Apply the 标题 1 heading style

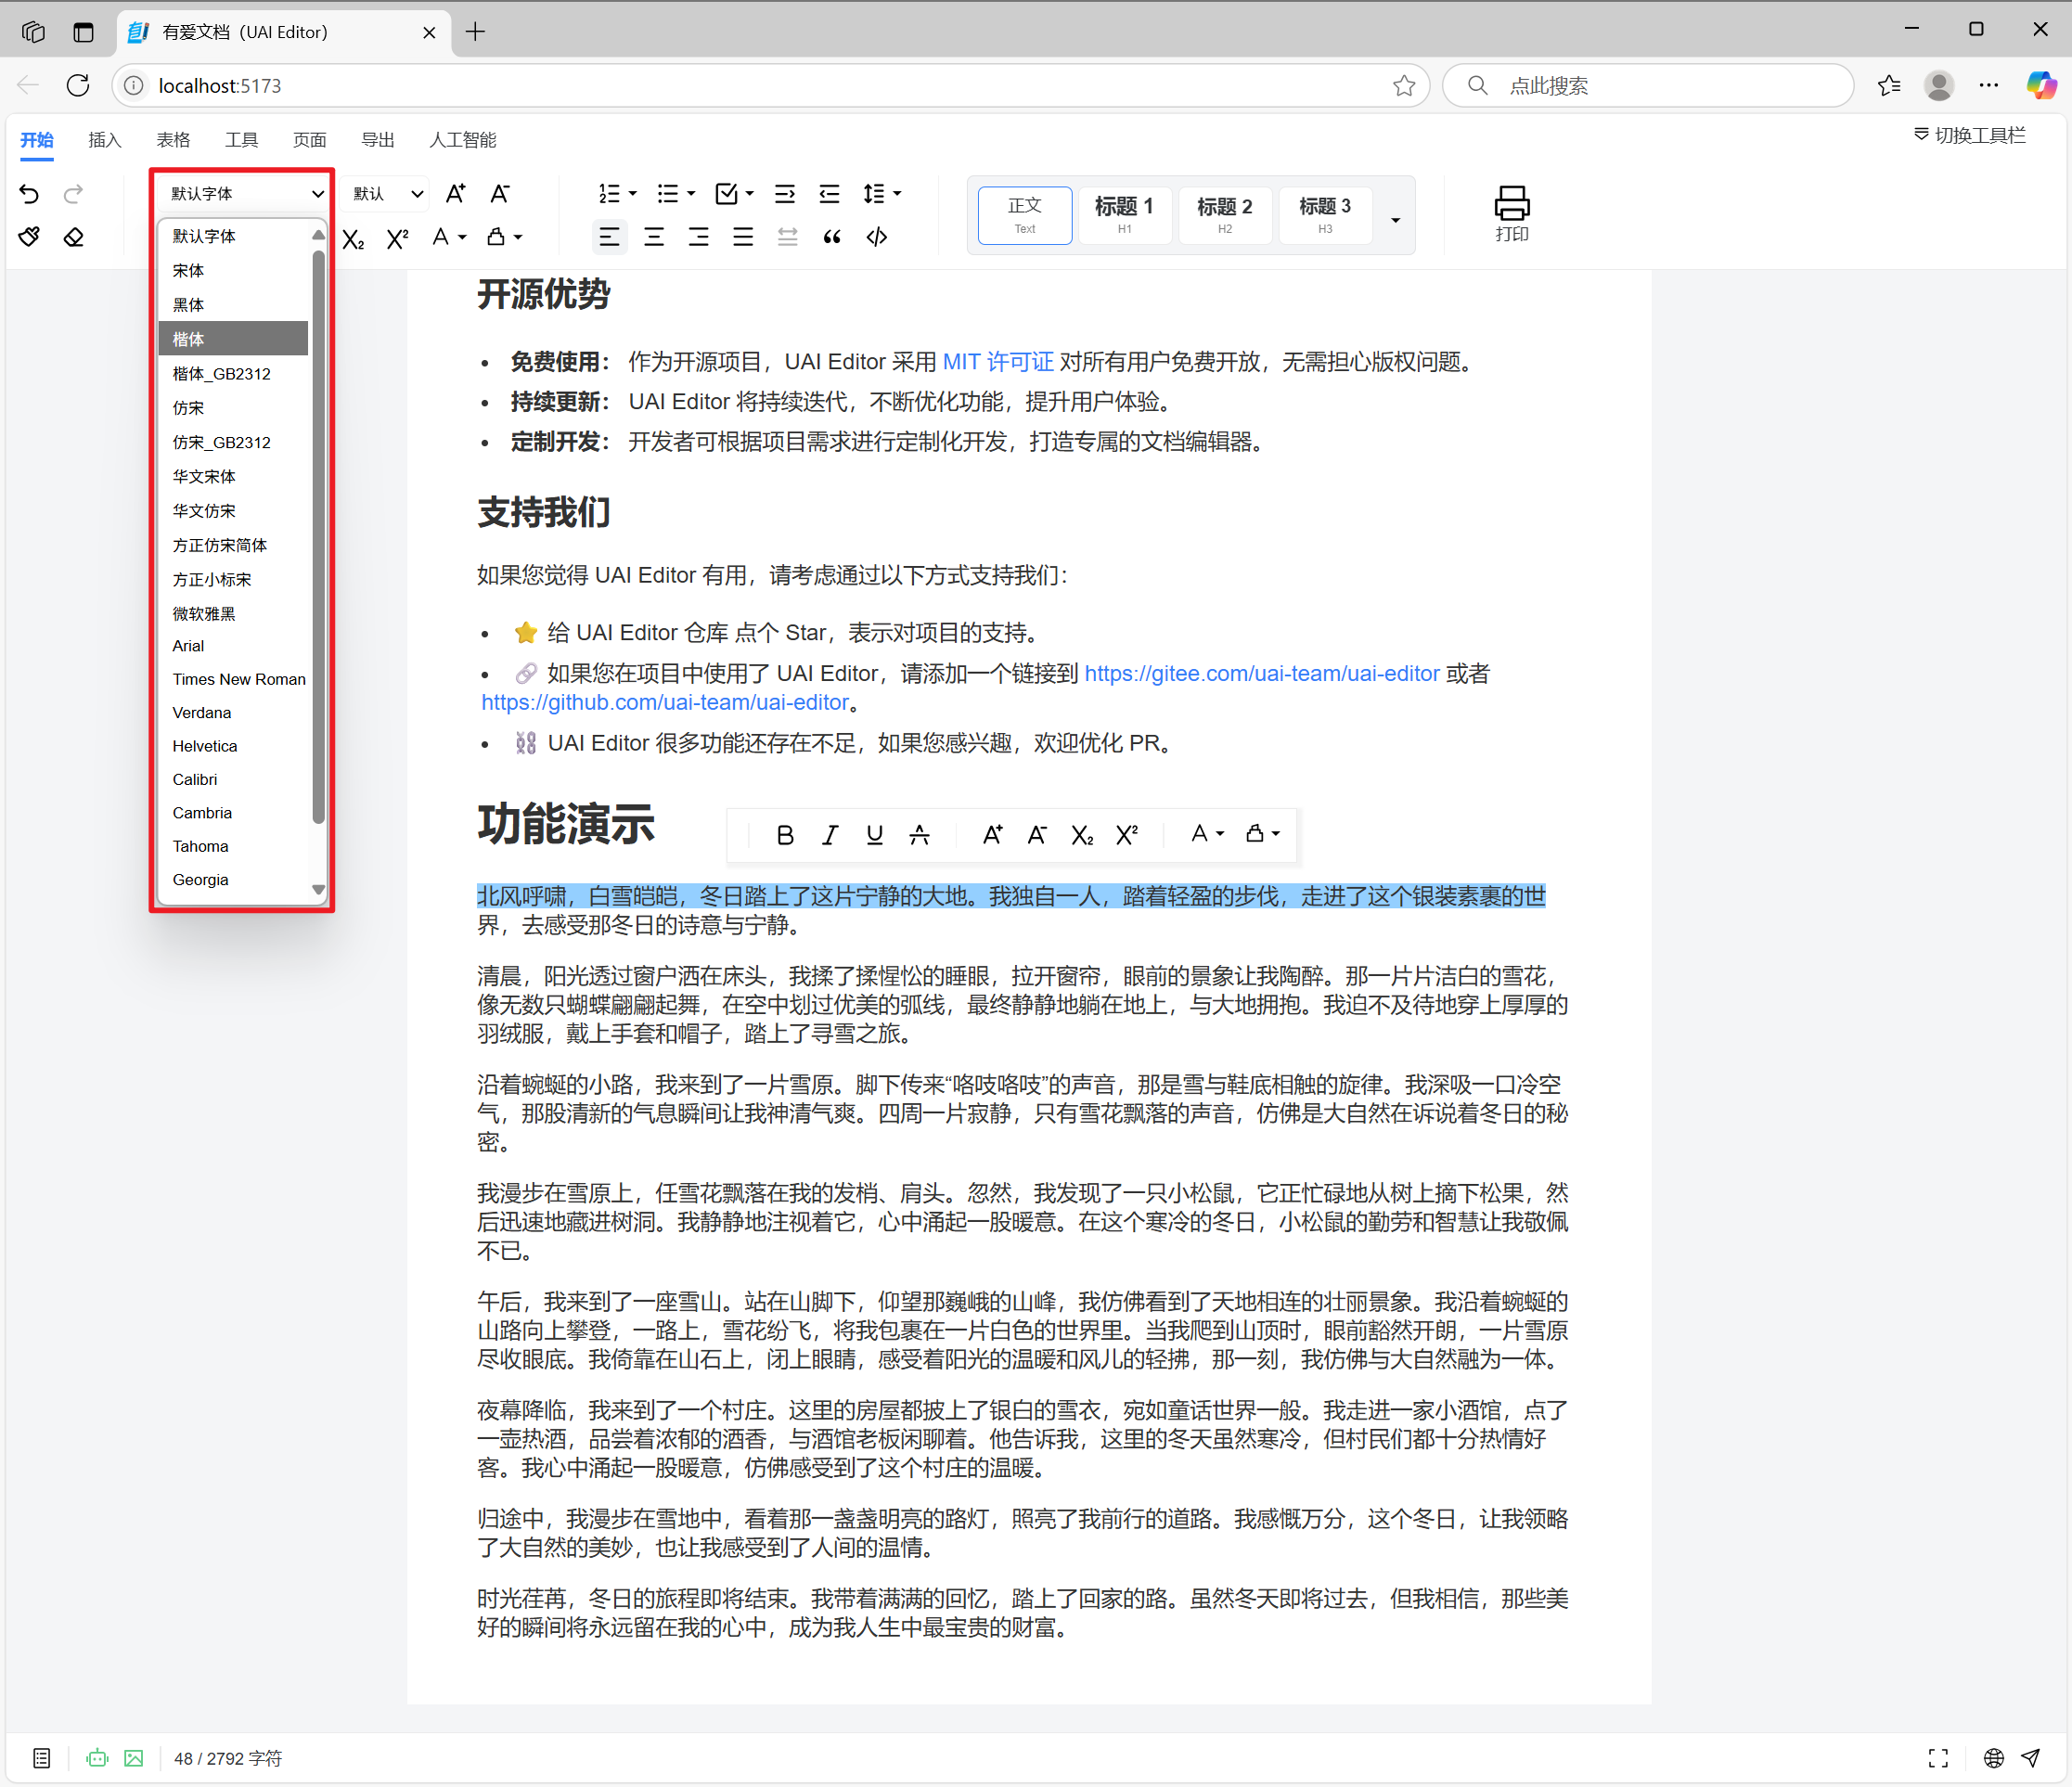click(x=1124, y=215)
